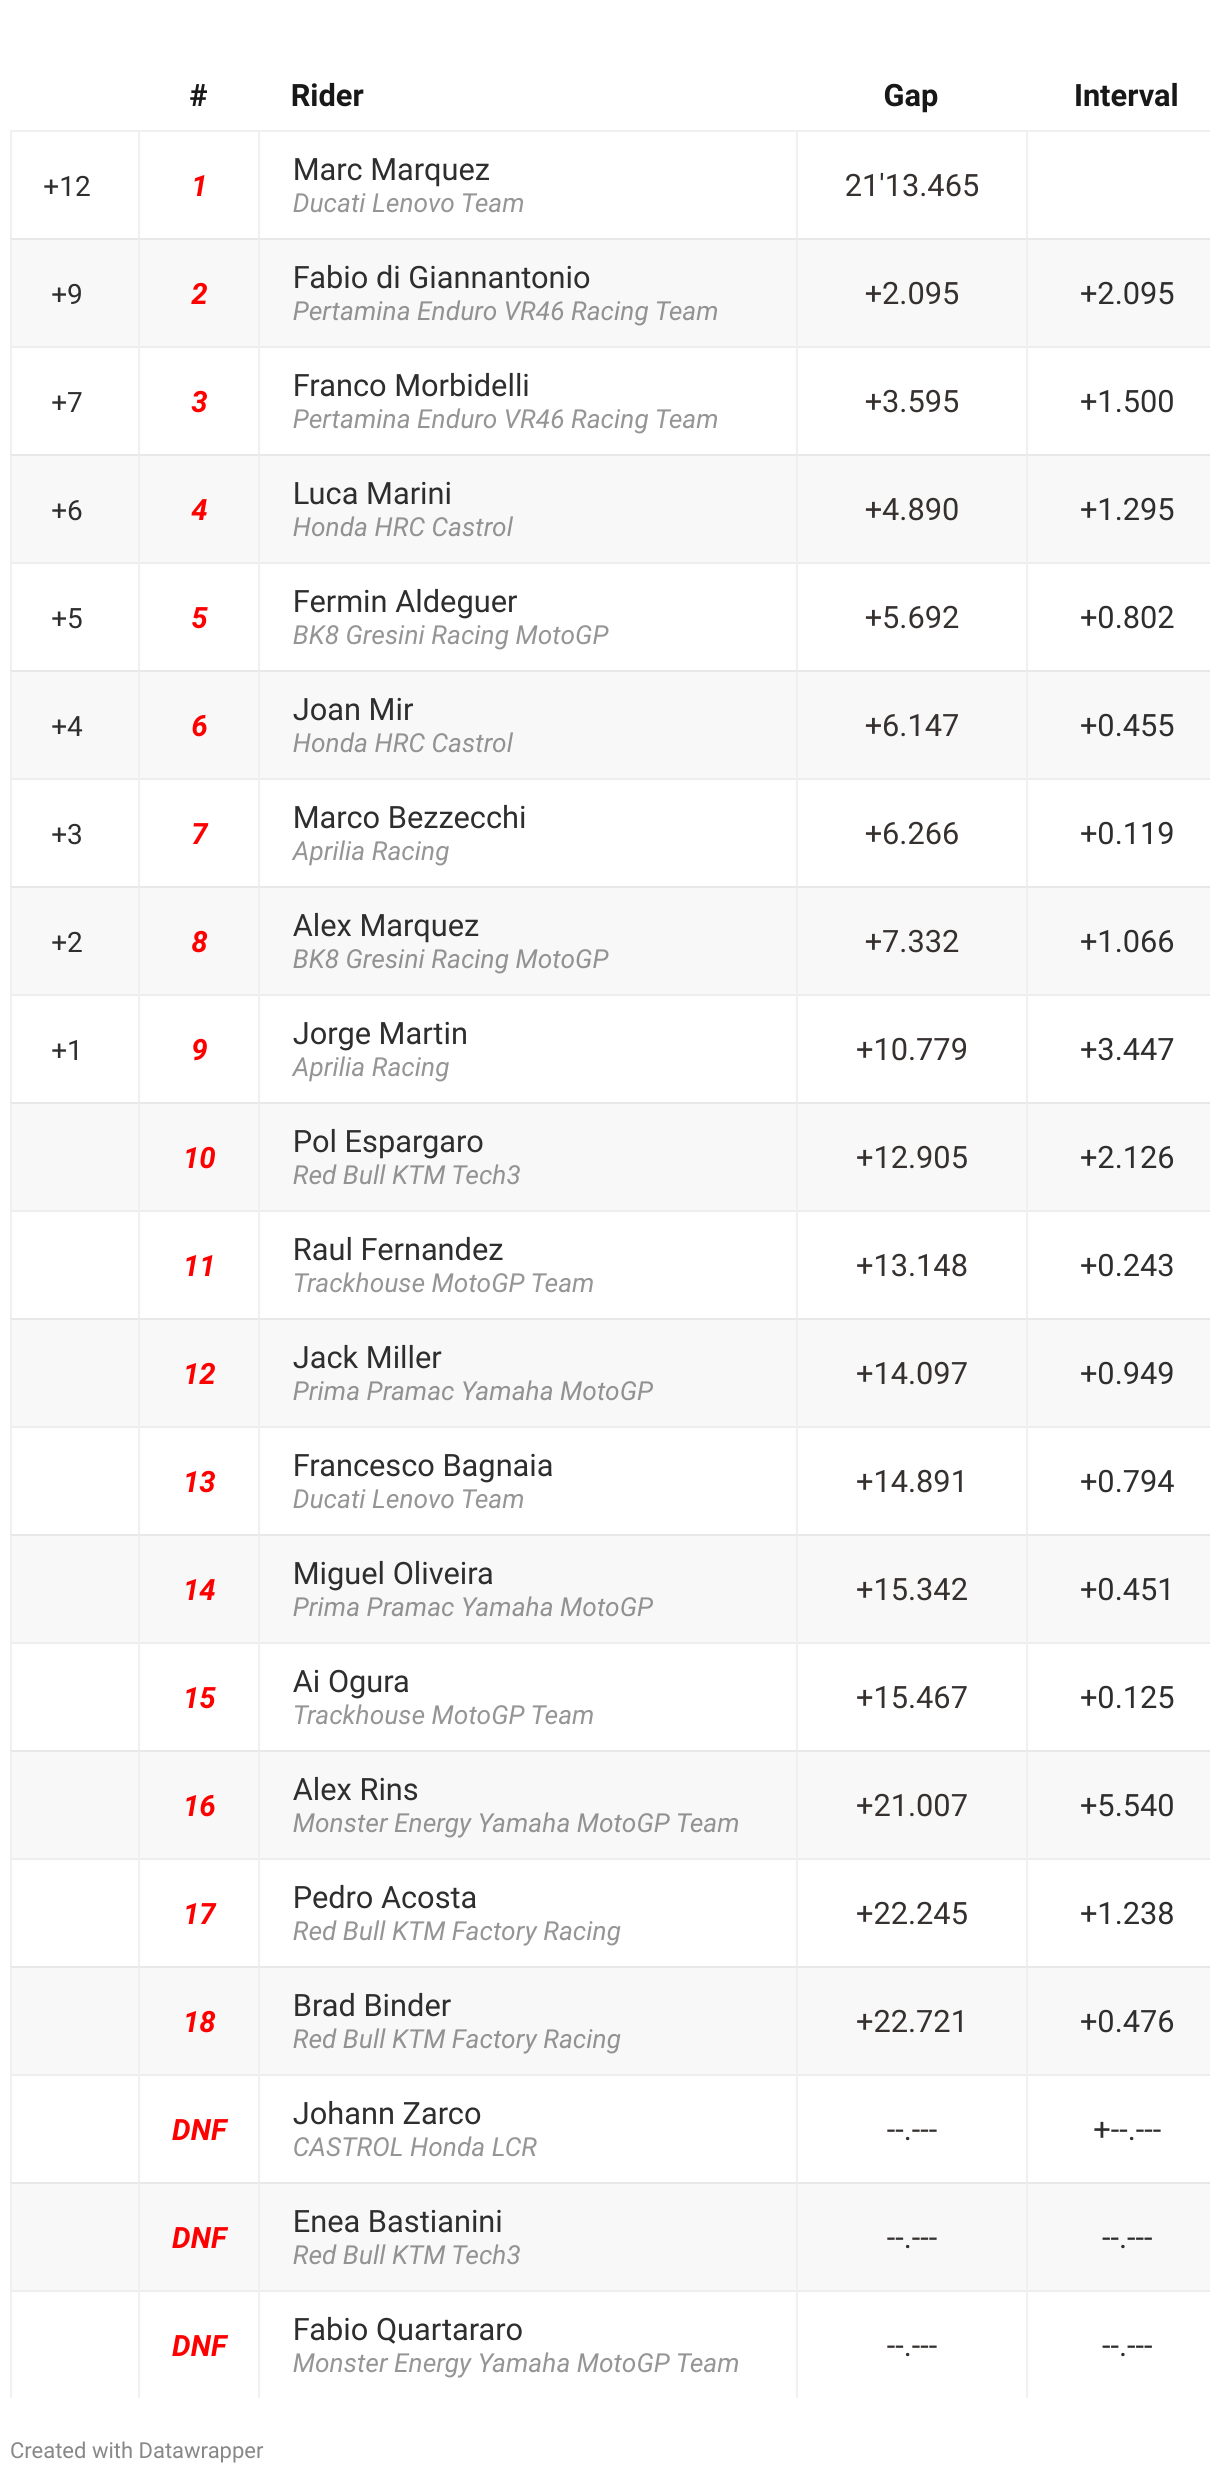Image resolution: width=1220 pixels, height=2474 pixels.
Task: Click Francesco Bagnaia's name
Action: (422, 1466)
